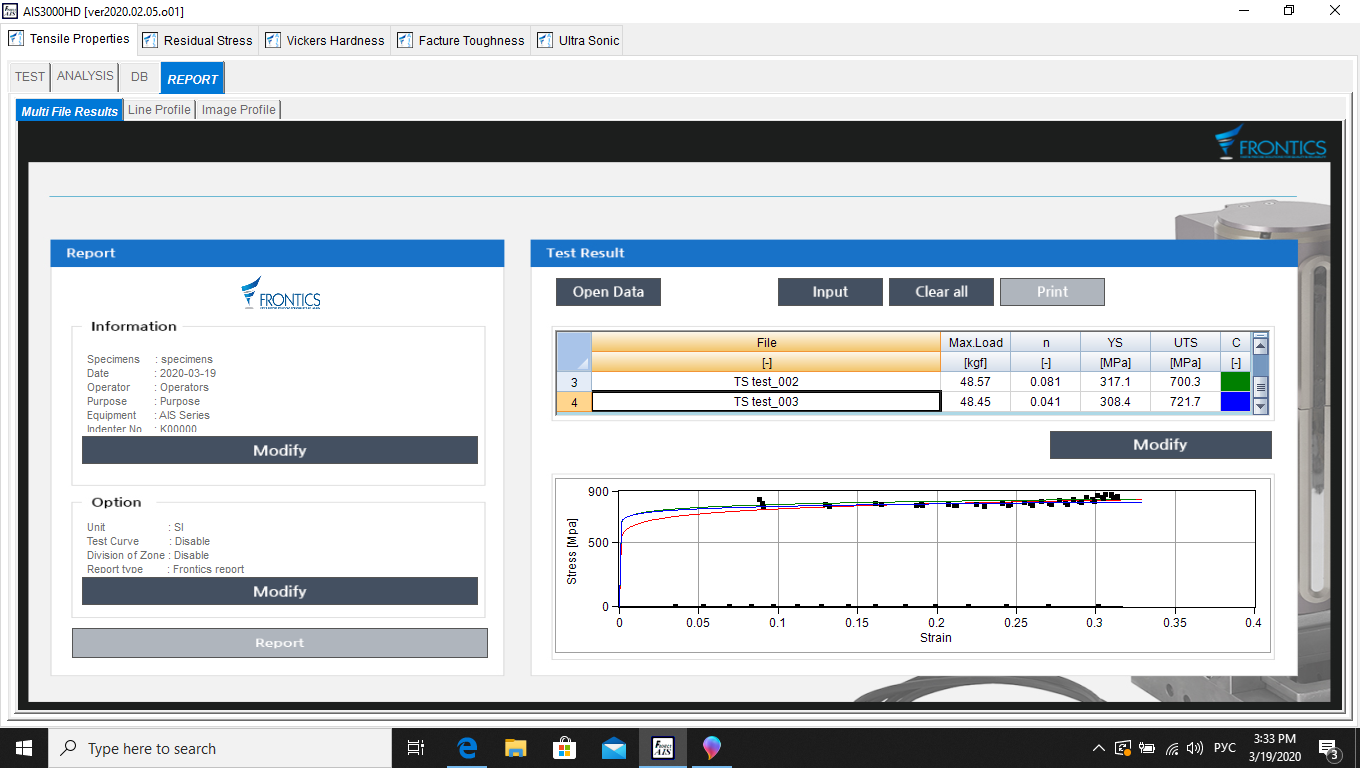This screenshot has height=768, width=1360.
Task: Click the volume speaker tray icon
Action: click(1194, 748)
